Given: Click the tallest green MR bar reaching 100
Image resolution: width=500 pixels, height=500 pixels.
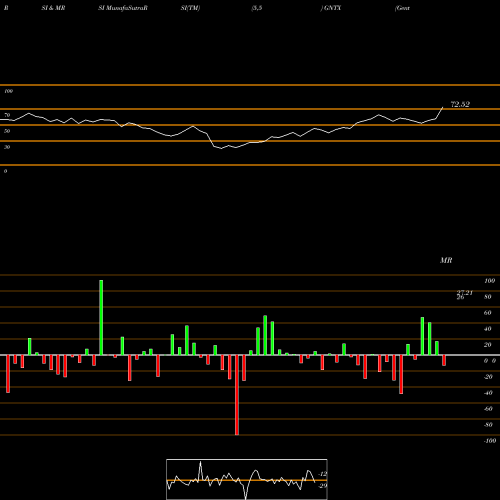Looking at the screenshot, I should (x=101, y=317).
